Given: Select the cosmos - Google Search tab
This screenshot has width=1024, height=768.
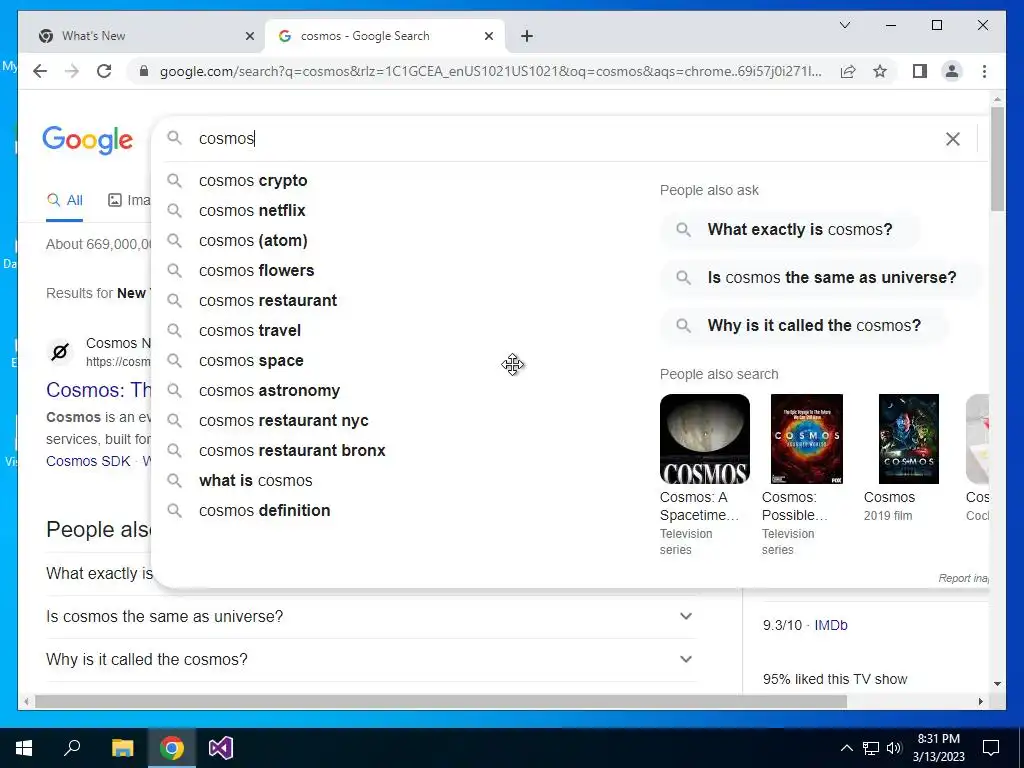Looking at the screenshot, I should (385, 36).
